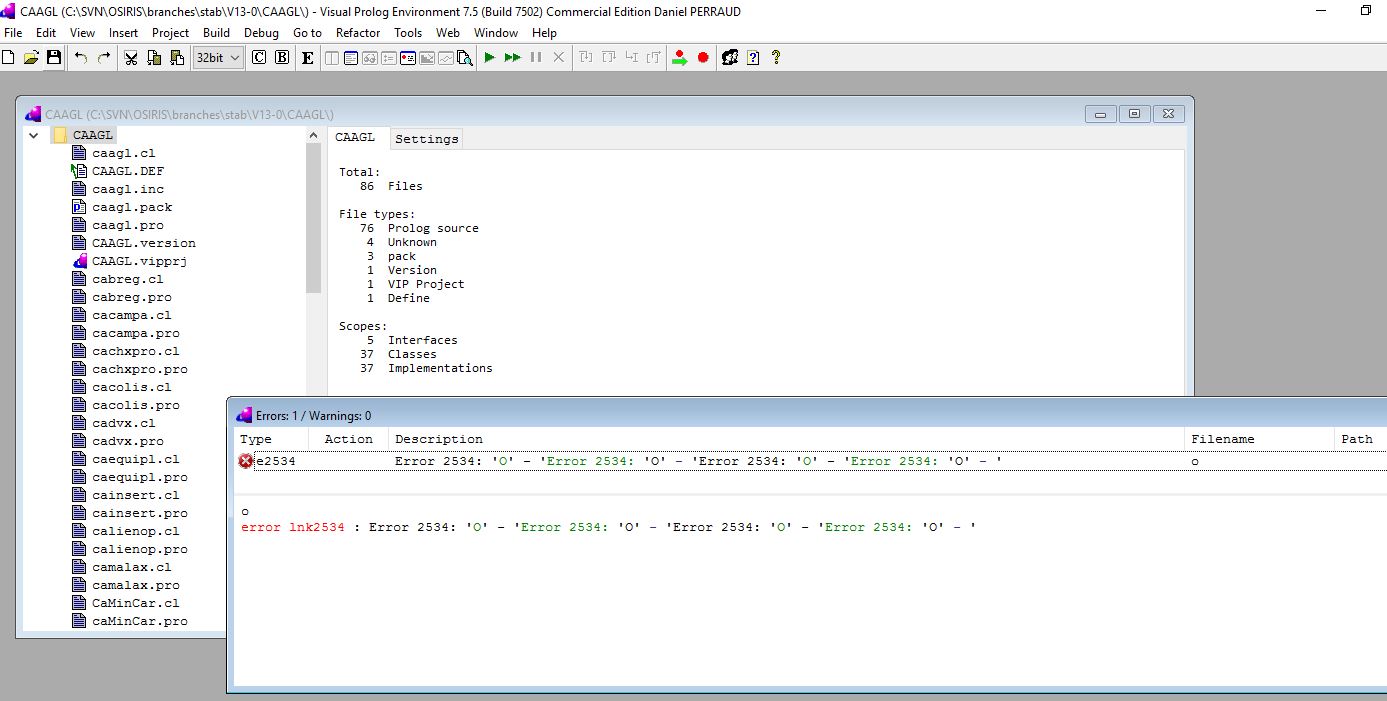Undo the last action via toolbar
Screen dimensions: 1387x701
pos(81,58)
